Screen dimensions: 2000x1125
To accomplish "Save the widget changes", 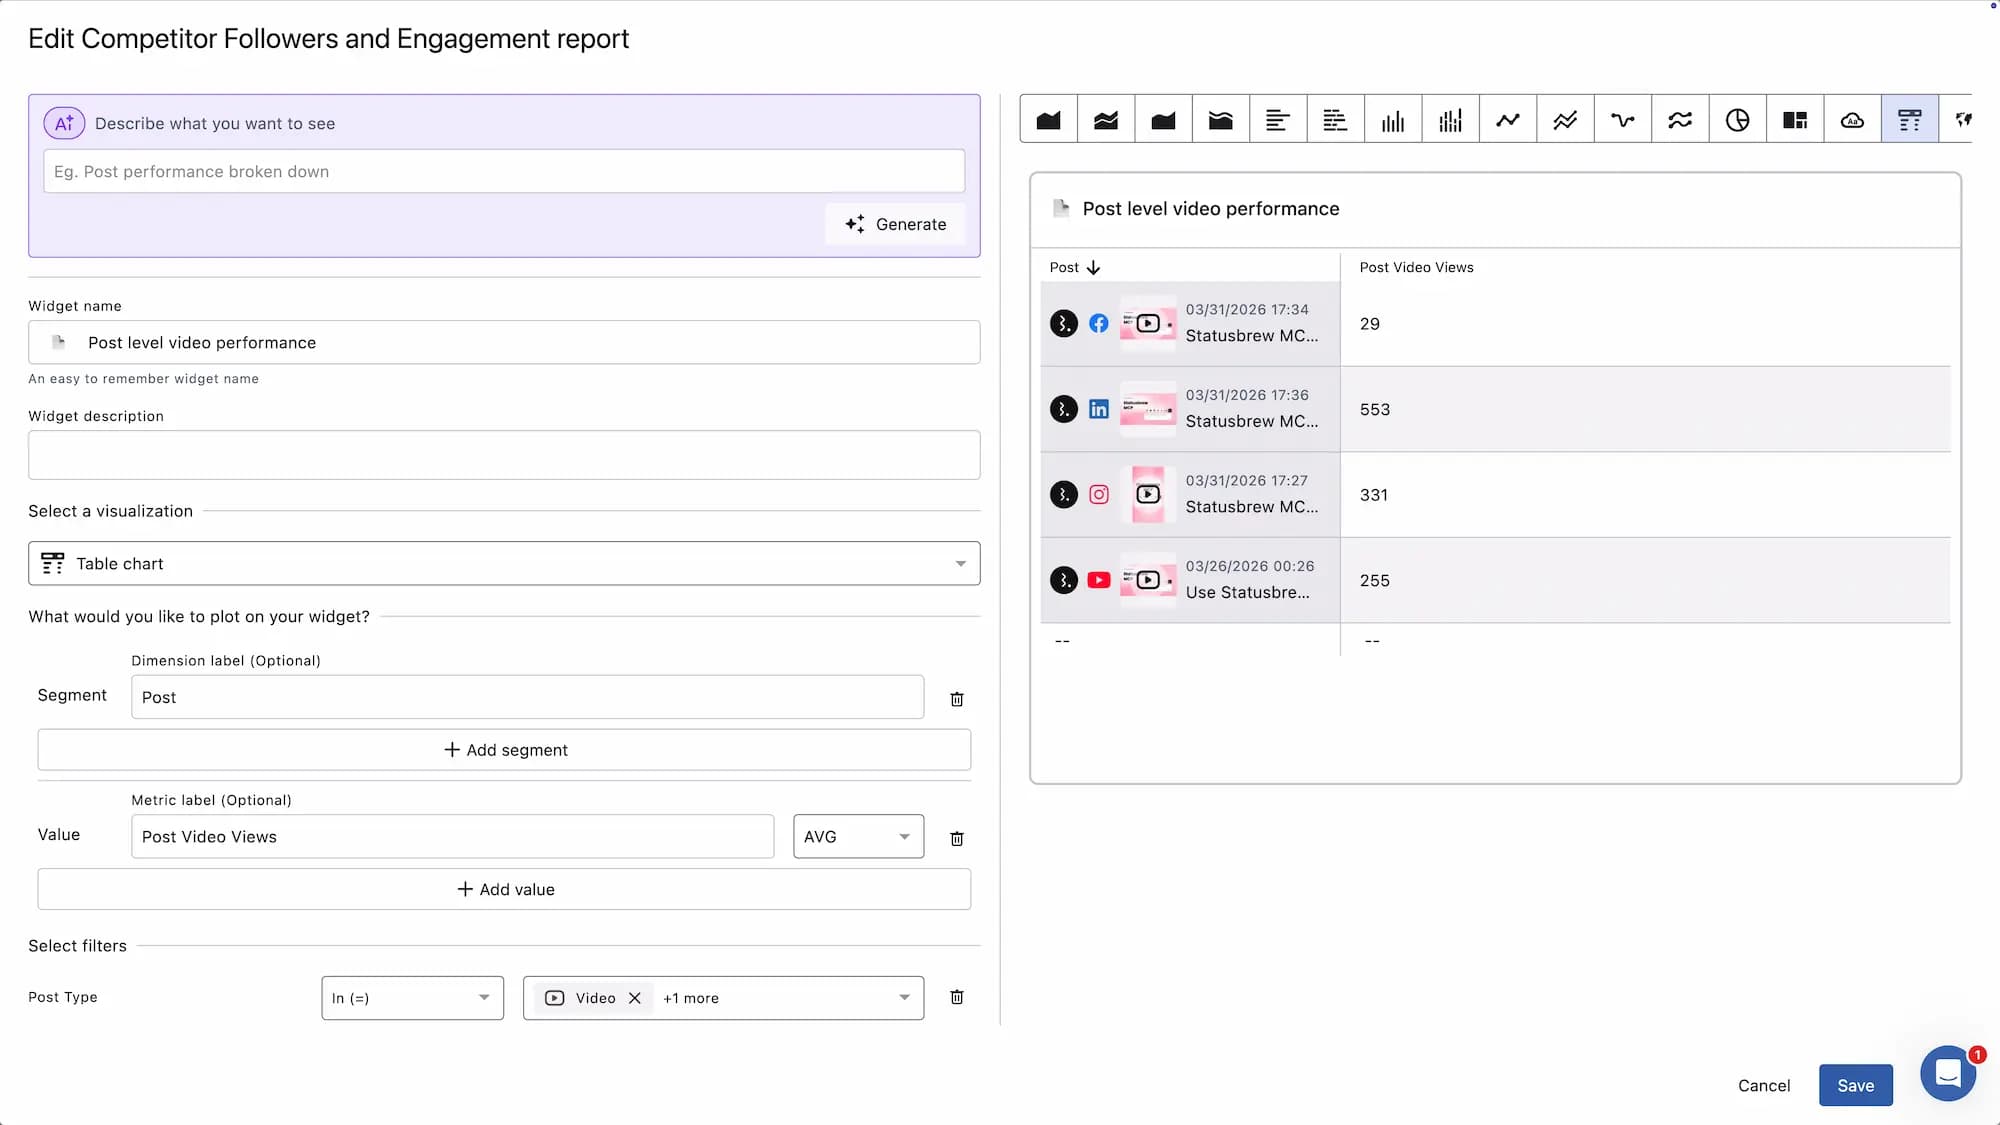I will coord(1855,1085).
